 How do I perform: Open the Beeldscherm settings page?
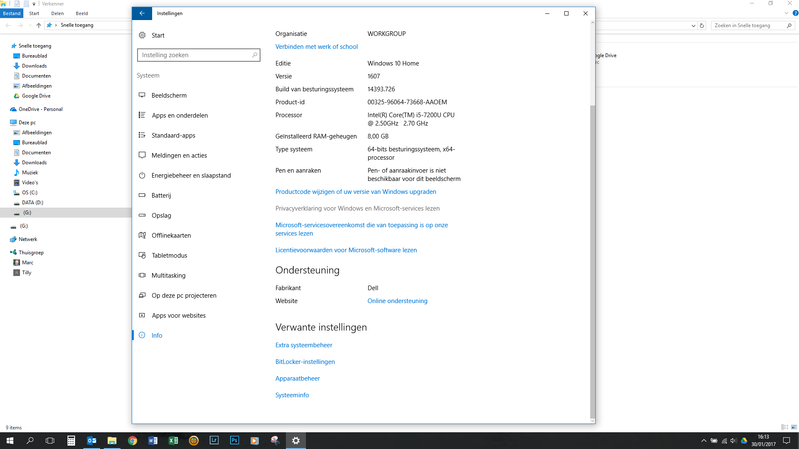tap(169, 95)
